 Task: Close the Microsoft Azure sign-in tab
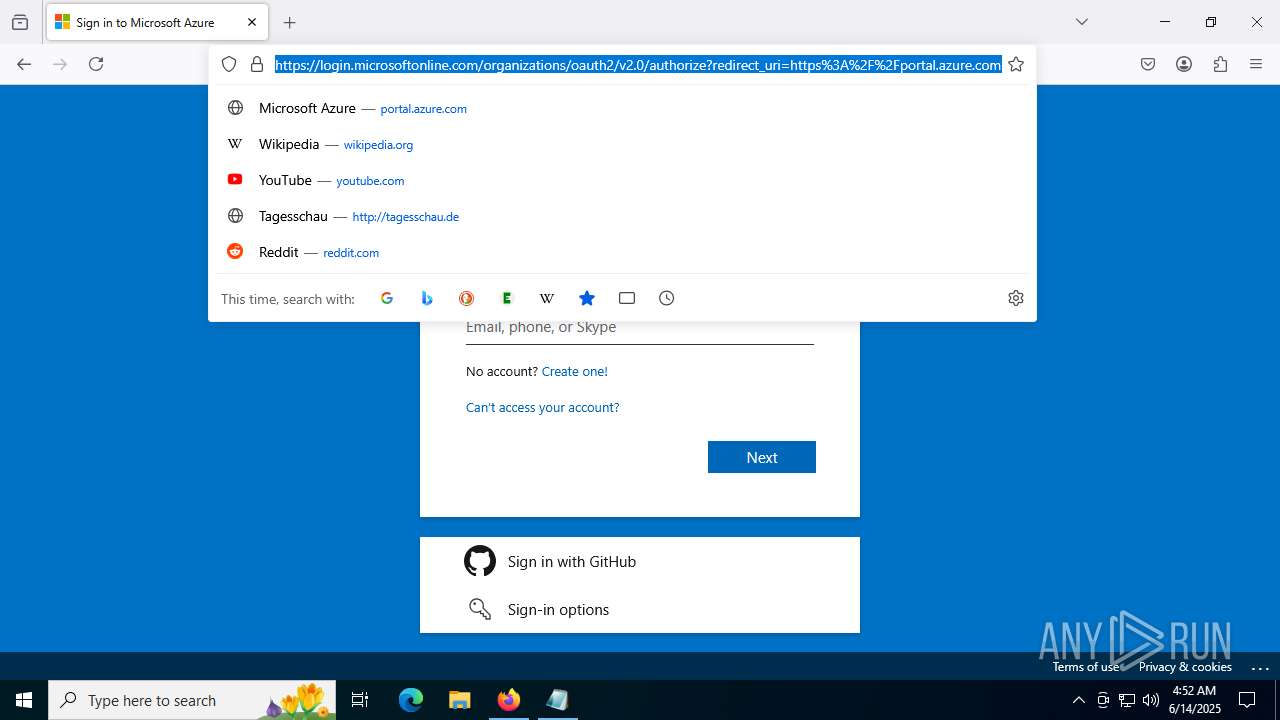point(252,22)
